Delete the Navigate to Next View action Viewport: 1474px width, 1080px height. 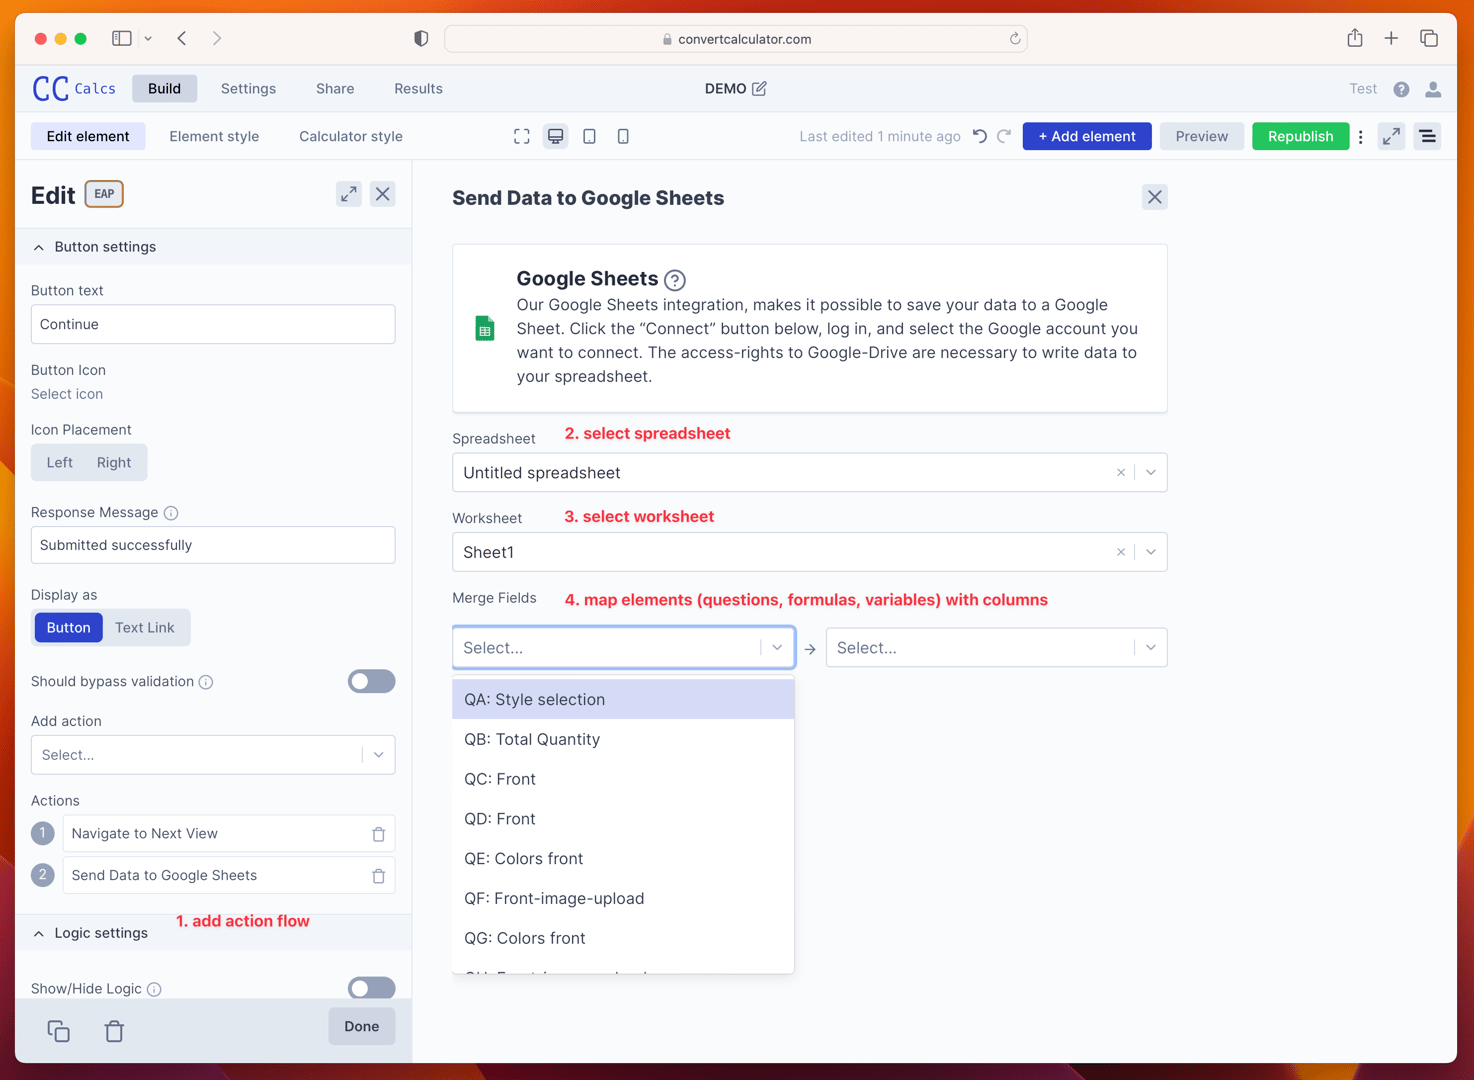379,834
